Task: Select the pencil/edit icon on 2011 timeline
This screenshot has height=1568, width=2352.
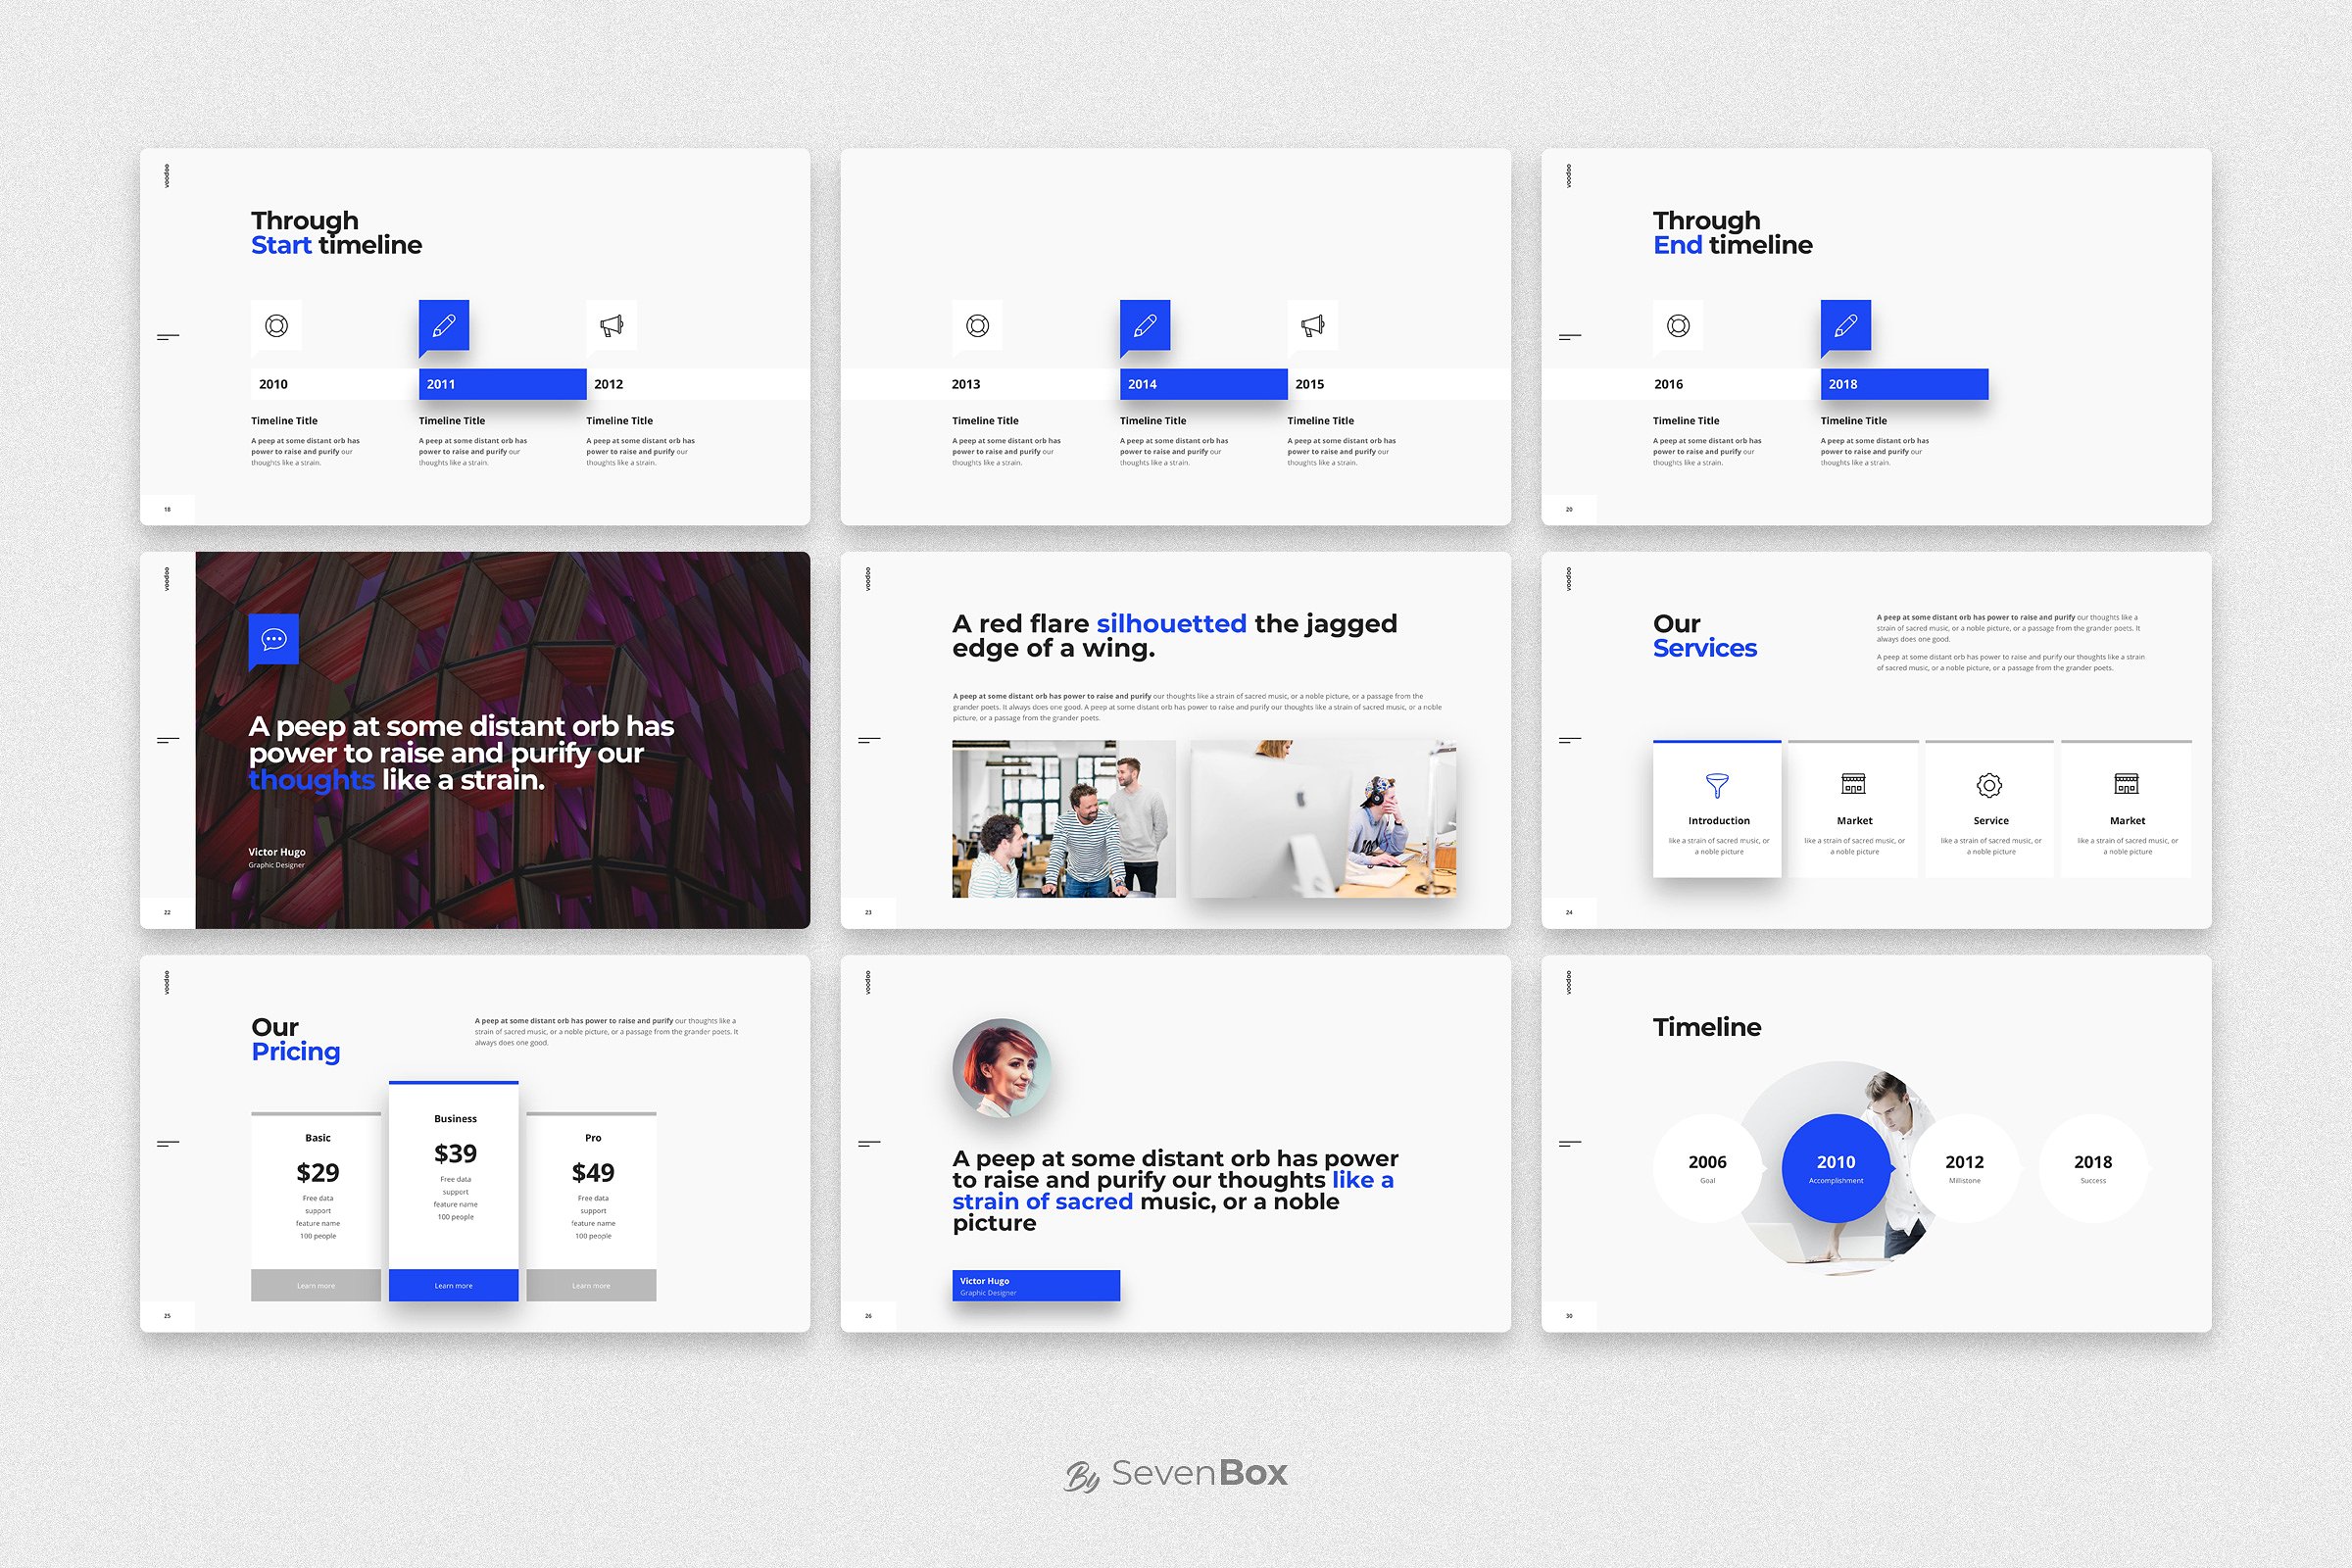Action: tap(443, 325)
